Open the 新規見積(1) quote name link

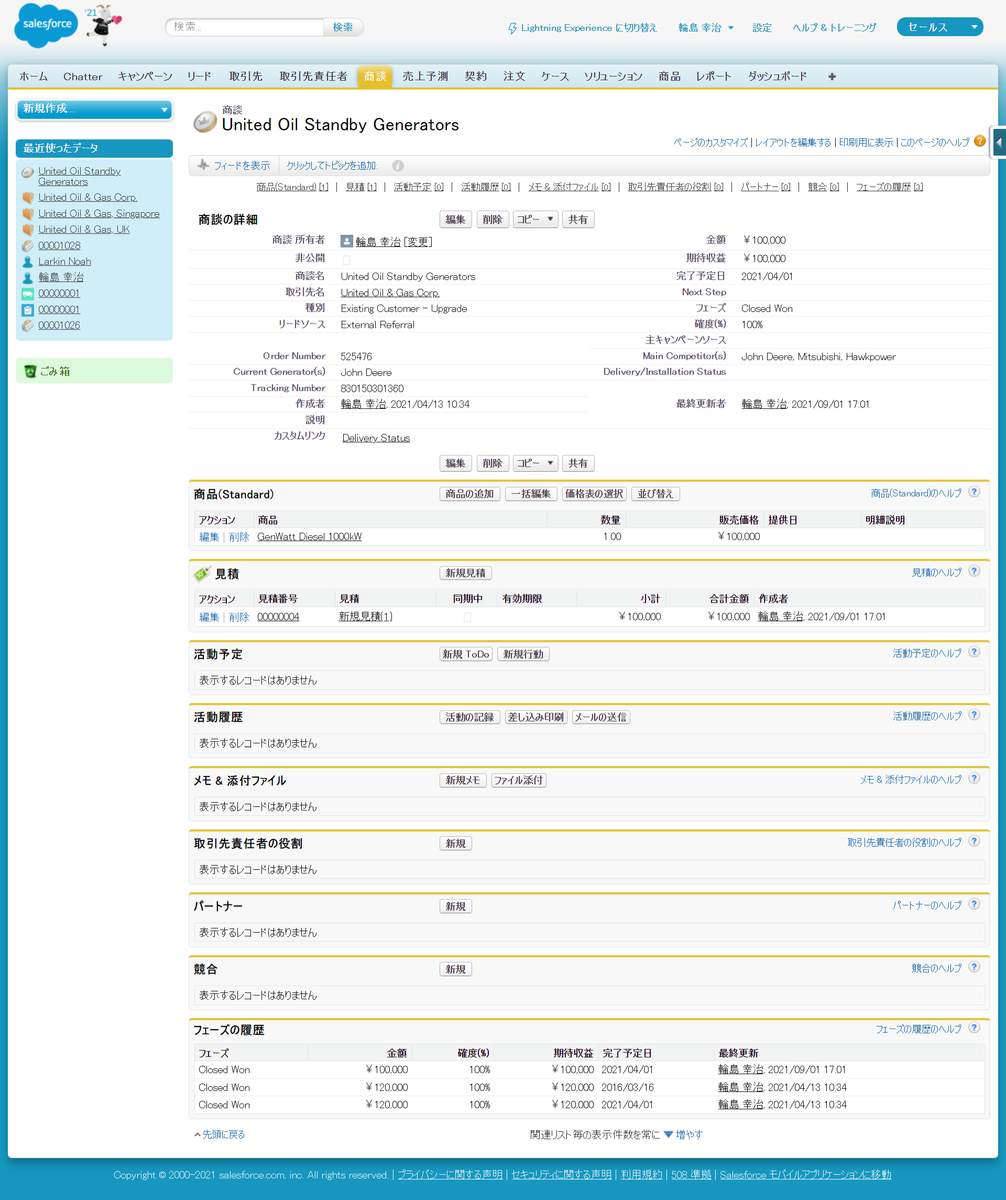tap(366, 617)
